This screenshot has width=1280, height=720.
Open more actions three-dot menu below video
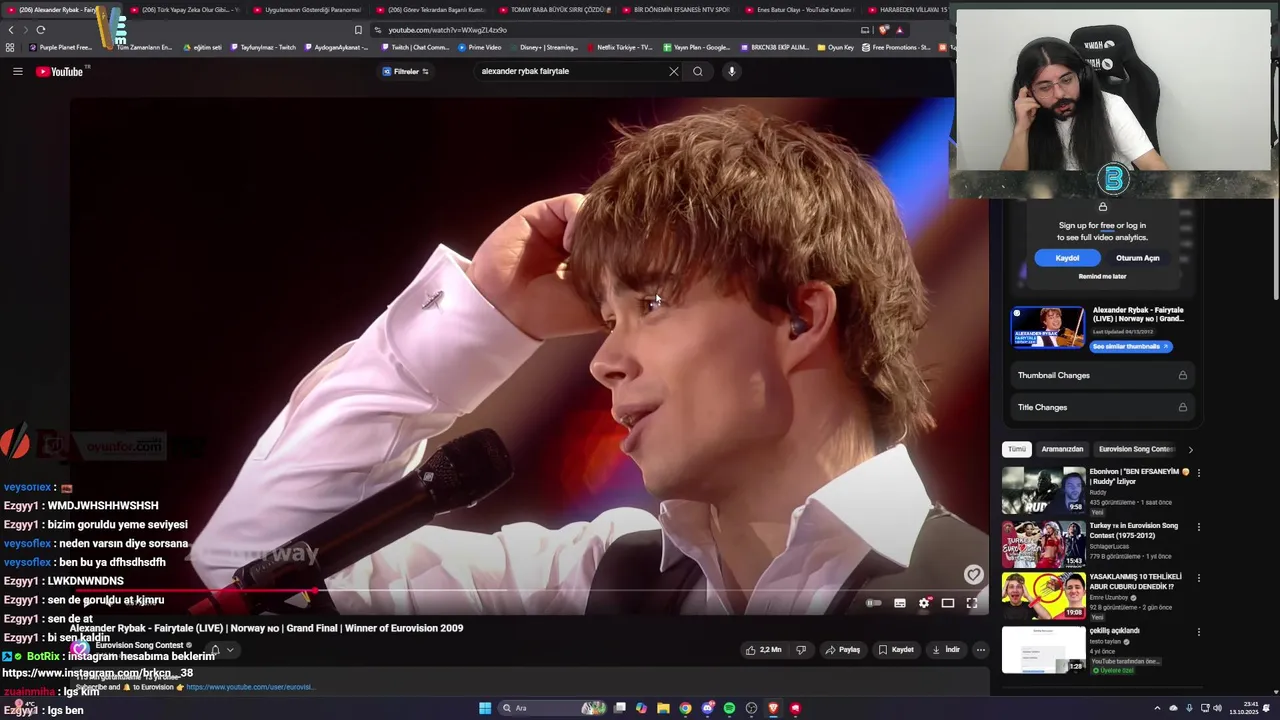point(981,650)
